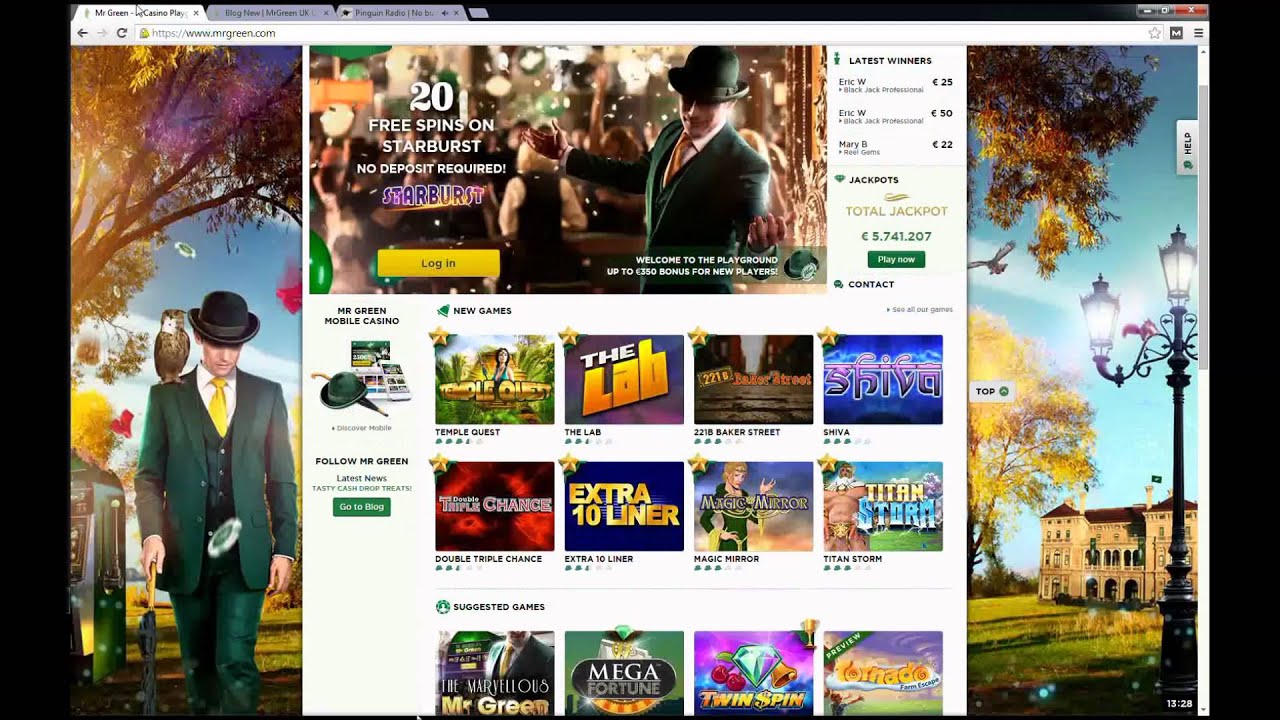The image size is (1280, 720).
Task: Click the browser forward arrow
Action: (x=101, y=33)
